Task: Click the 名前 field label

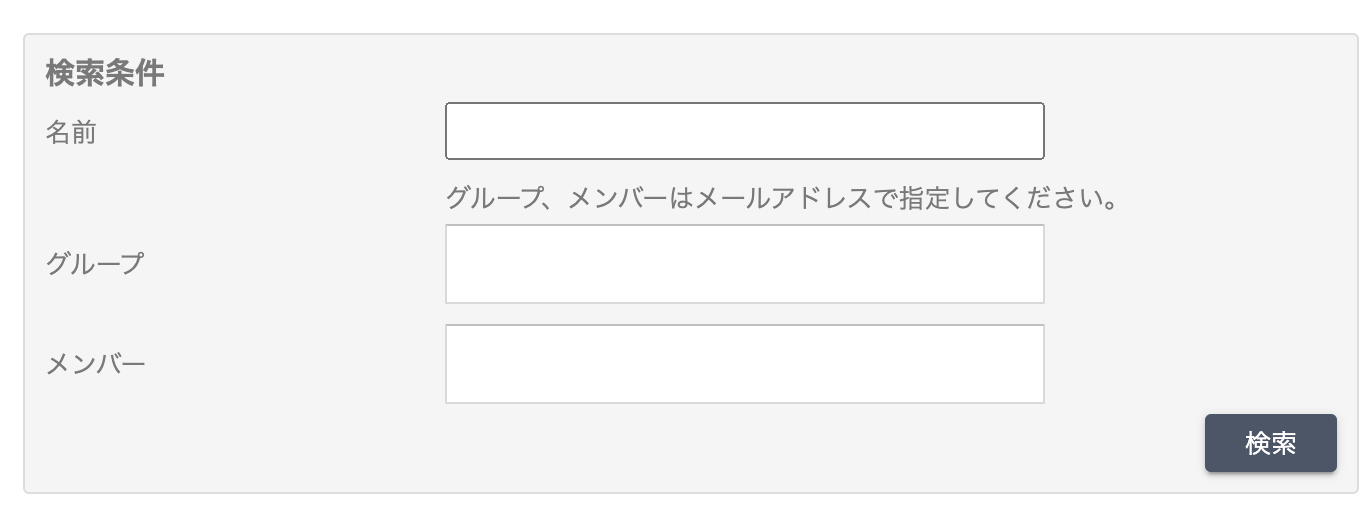Action: coord(71,132)
